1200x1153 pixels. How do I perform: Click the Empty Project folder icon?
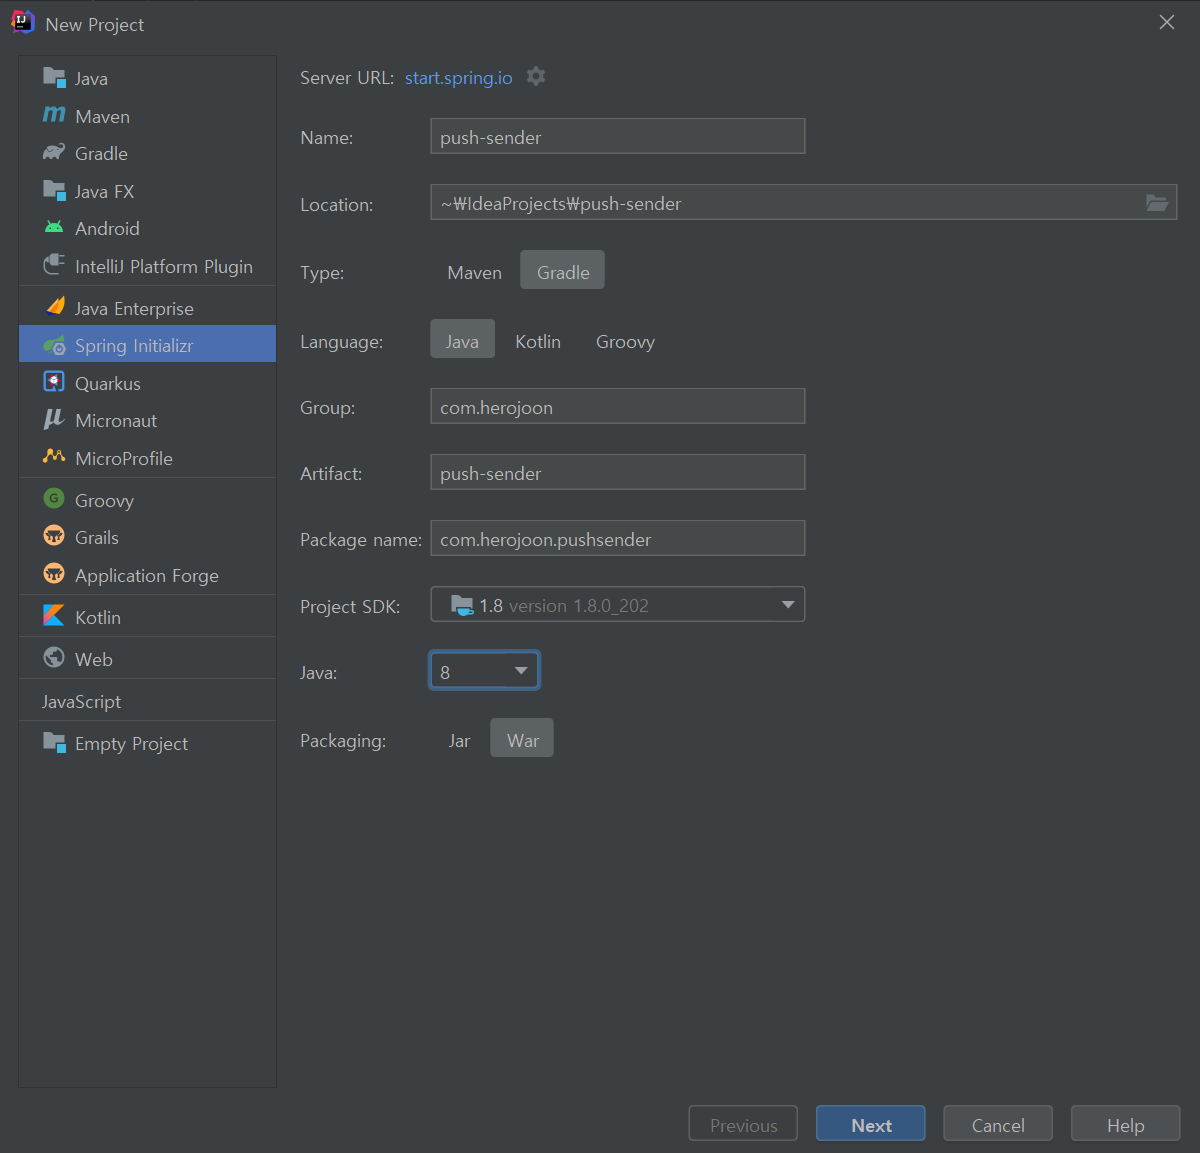point(54,742)
